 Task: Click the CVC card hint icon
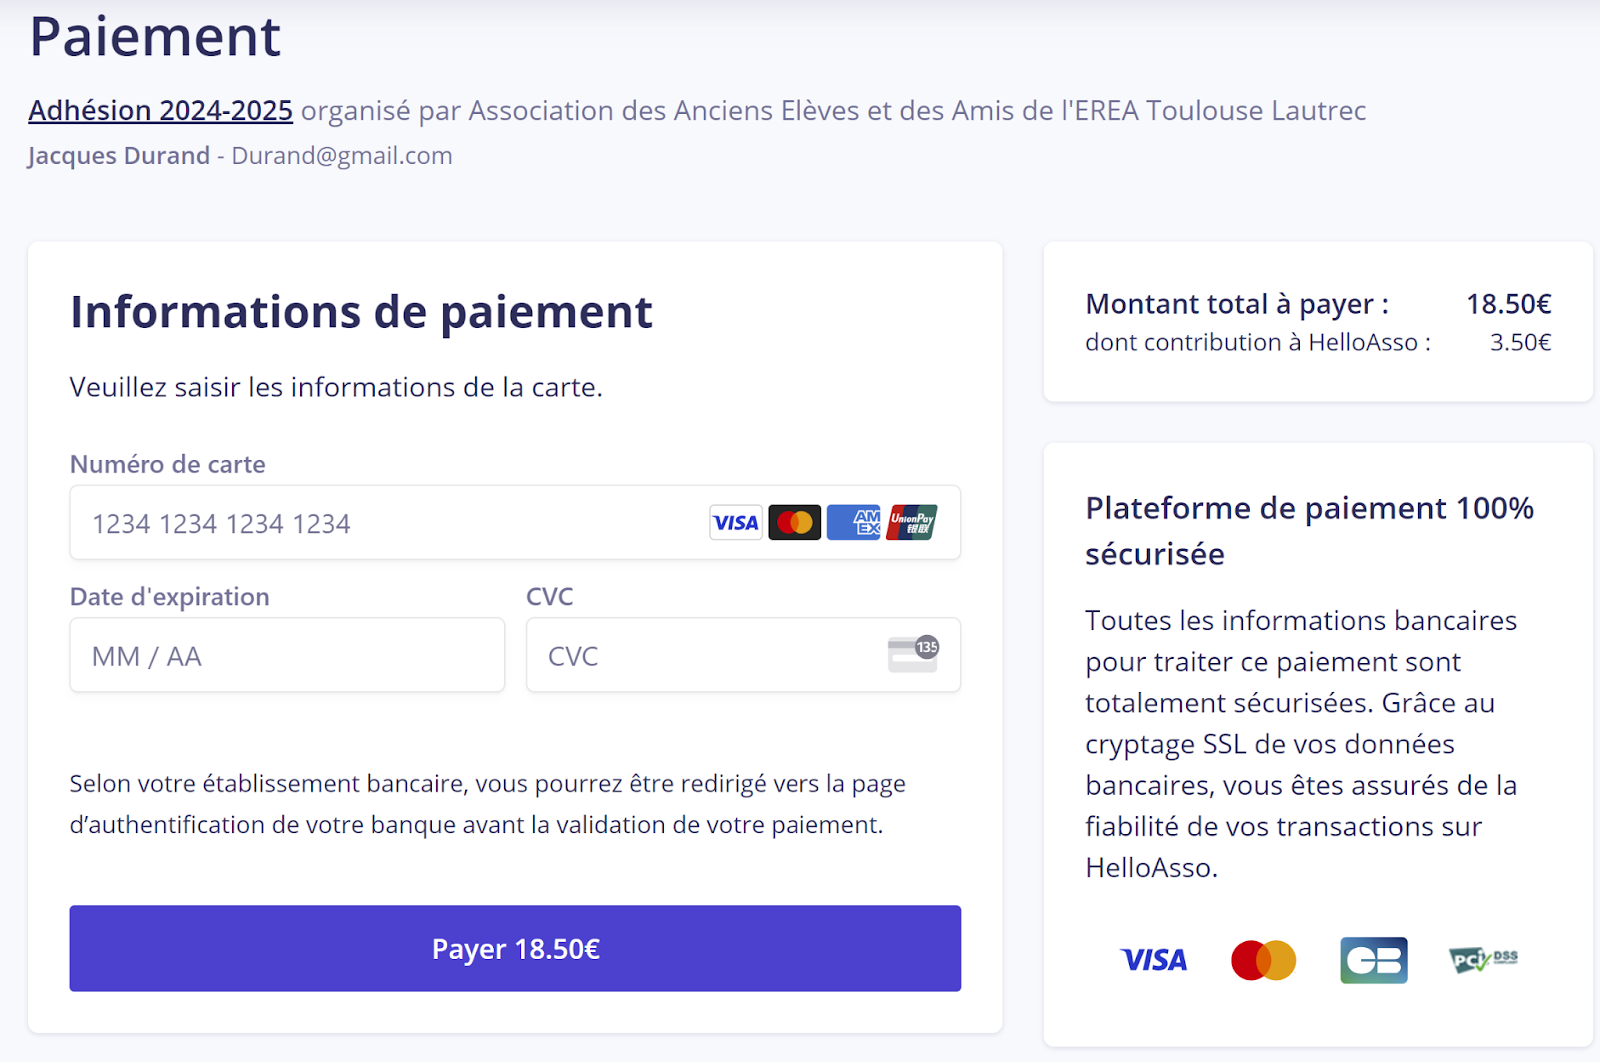click(913, 654)
